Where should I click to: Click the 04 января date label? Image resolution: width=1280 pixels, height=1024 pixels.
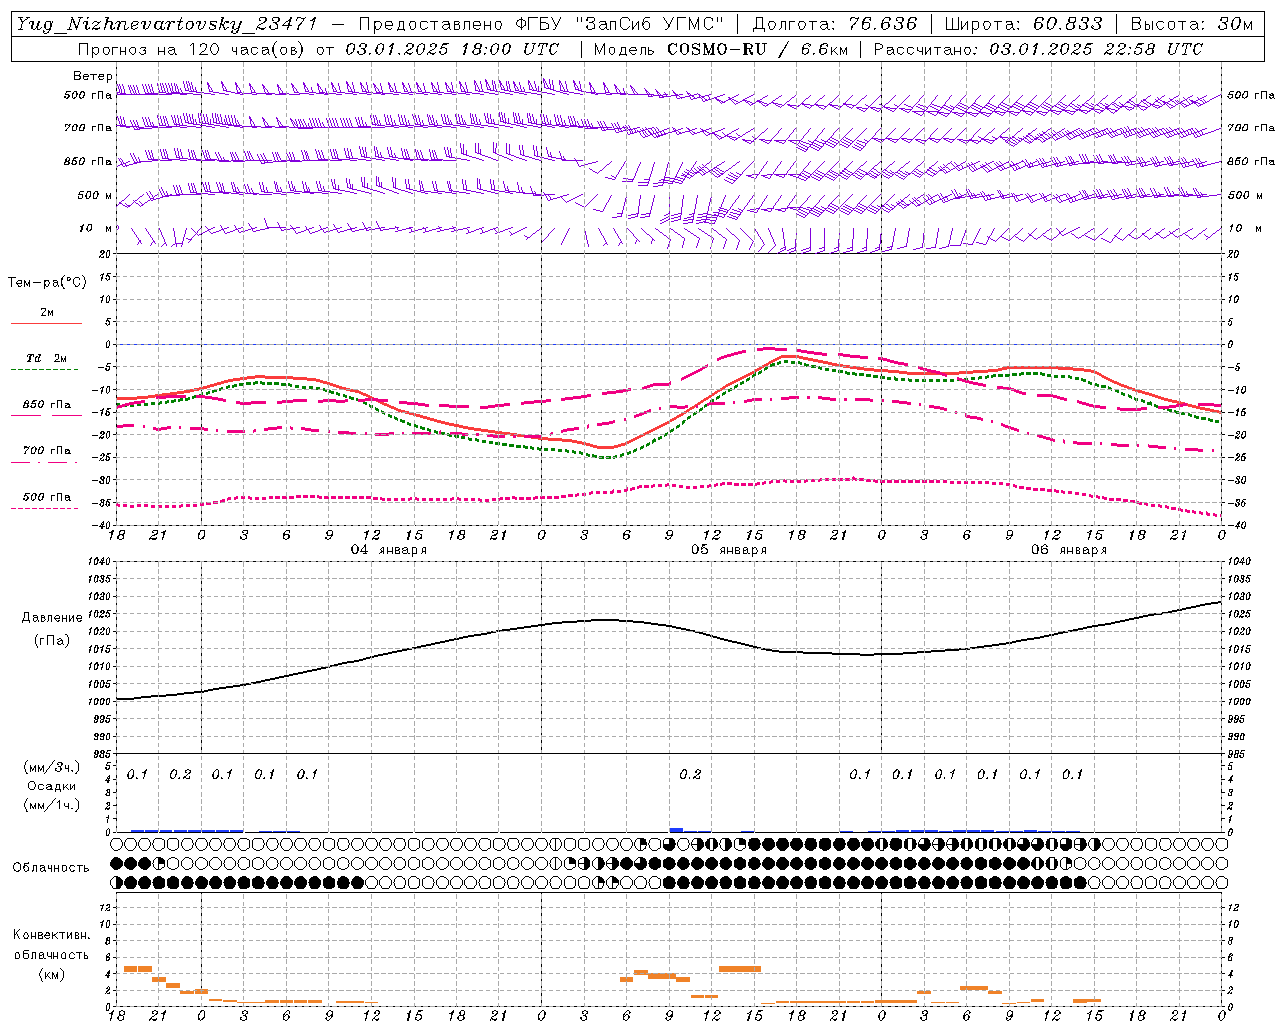[389, 550]
